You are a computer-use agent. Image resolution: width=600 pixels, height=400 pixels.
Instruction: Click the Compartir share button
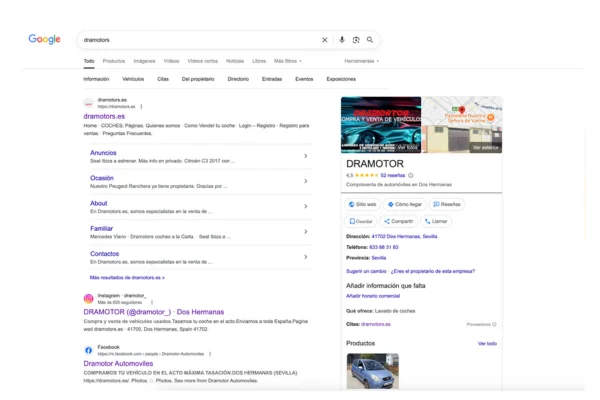click(x=398, y=221)
